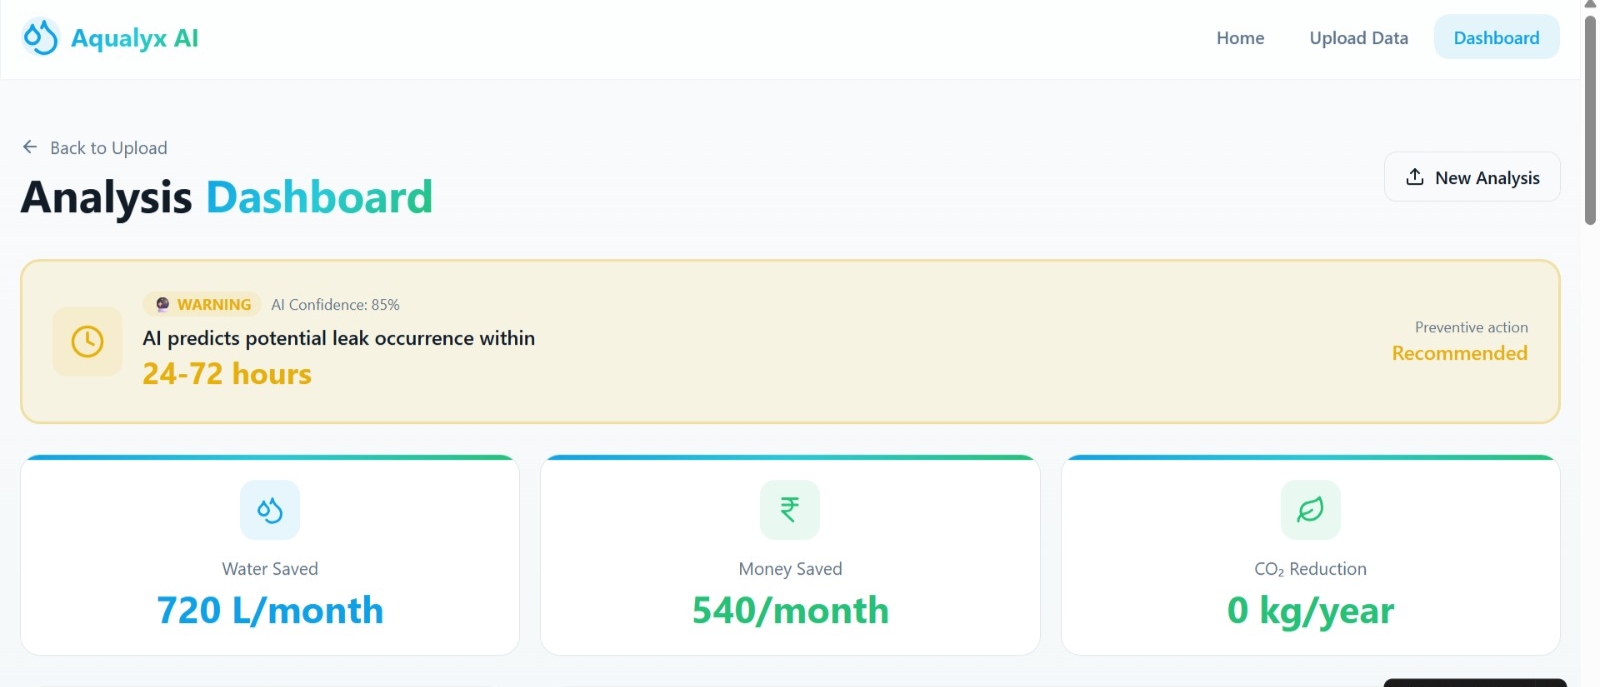Click the rupee icon above Money Saved
Image resolution: width=1600 pixels, height=687 pixels.
click(x=790, y=510)
